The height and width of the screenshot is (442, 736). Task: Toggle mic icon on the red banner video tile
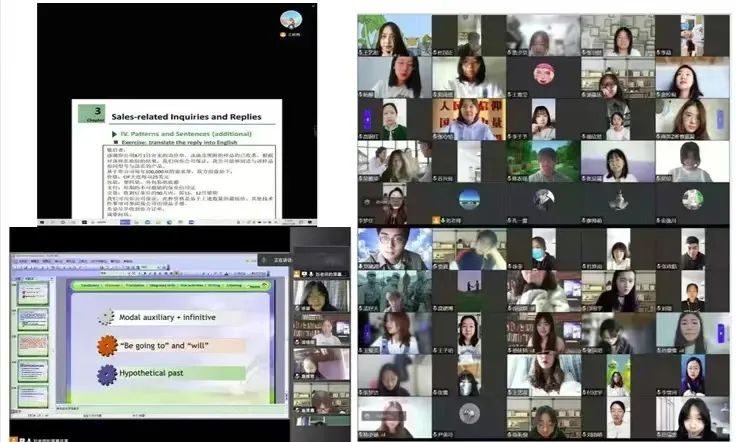(x=436, y=137)
